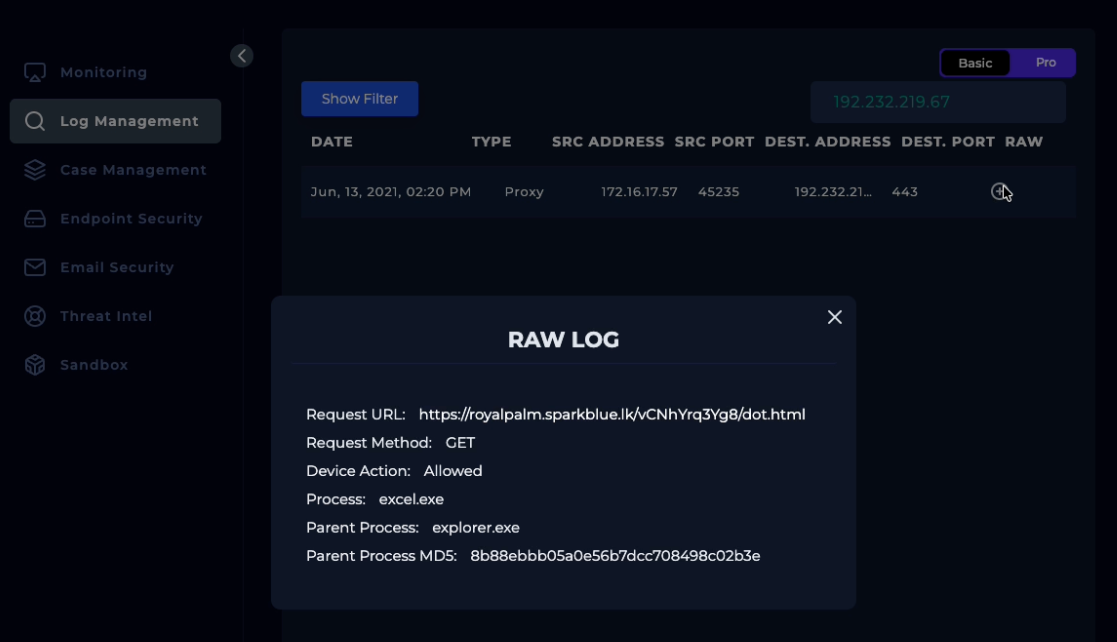This screenshot has width=1117, height=642.
Task: Click the Case Management layers icon
Action: [x=35, y=170]
